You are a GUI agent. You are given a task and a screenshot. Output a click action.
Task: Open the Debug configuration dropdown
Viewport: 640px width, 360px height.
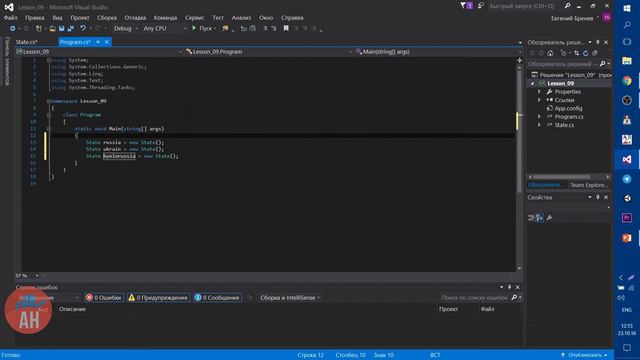(x=126, y=29)
